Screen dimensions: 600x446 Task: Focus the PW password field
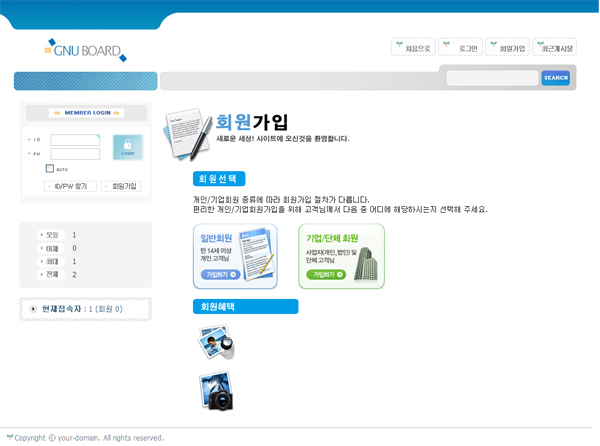(x=75, y=154)
